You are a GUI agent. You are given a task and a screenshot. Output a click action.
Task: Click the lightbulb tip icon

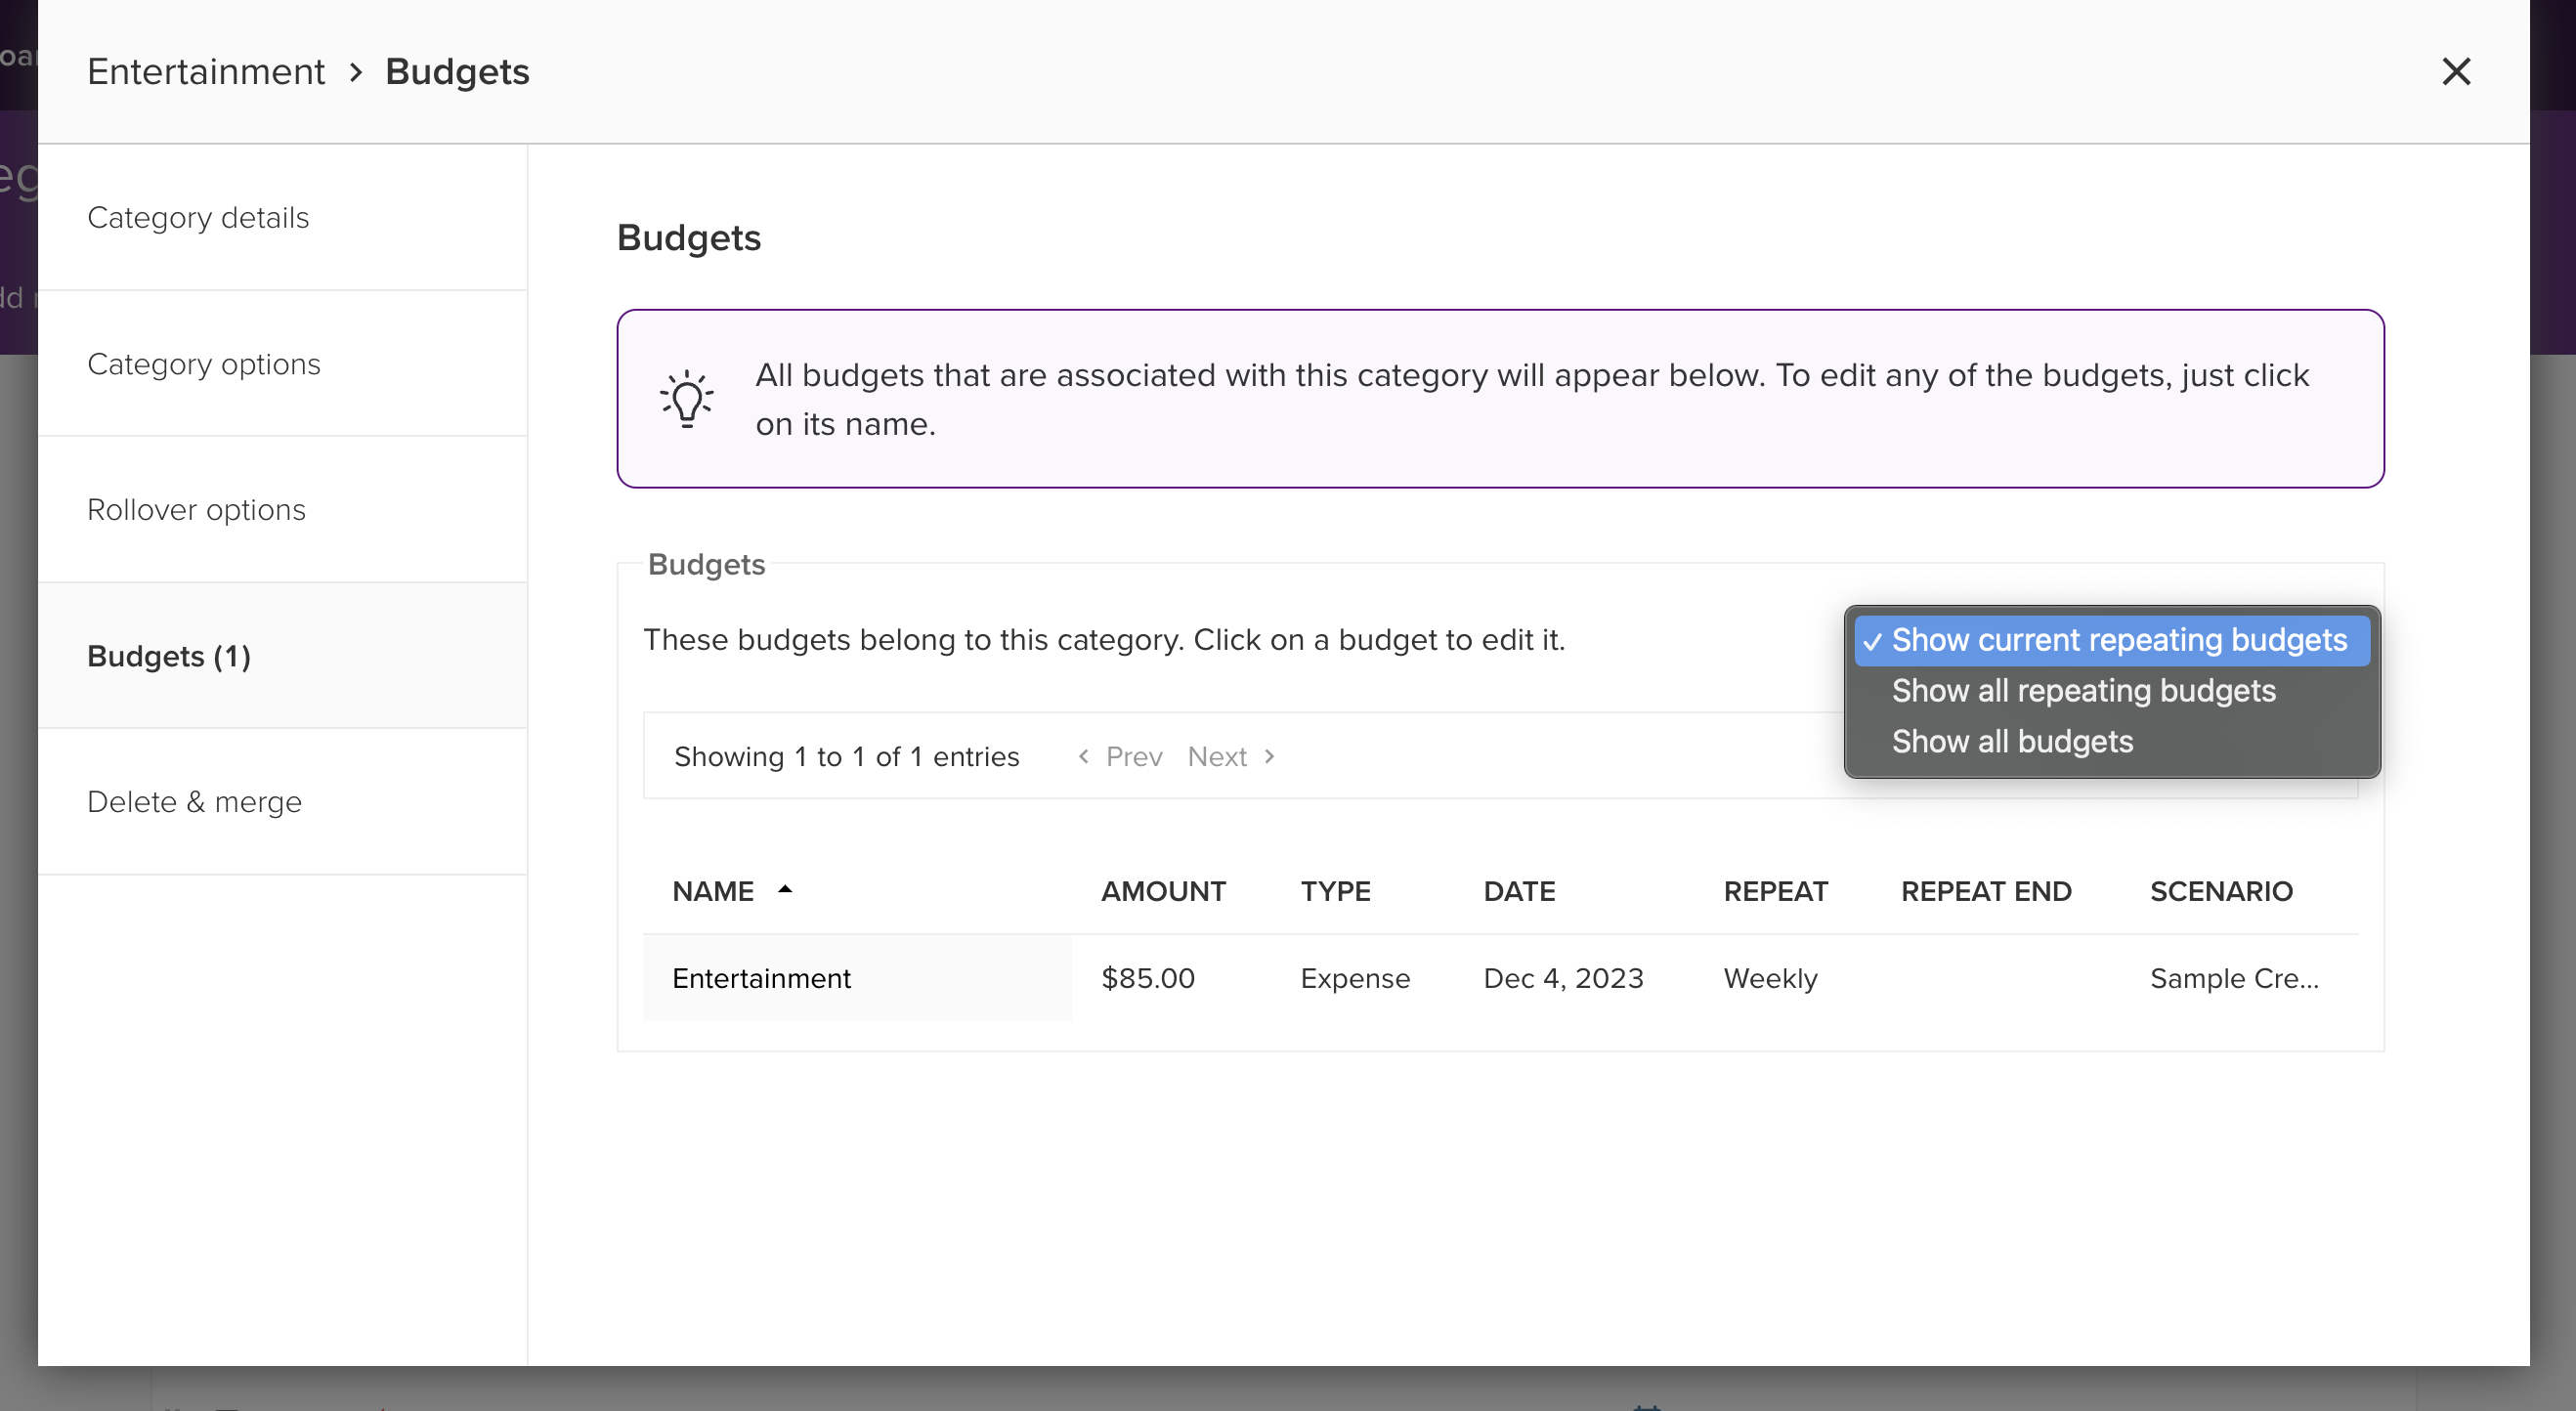click(x=686, y=399)
